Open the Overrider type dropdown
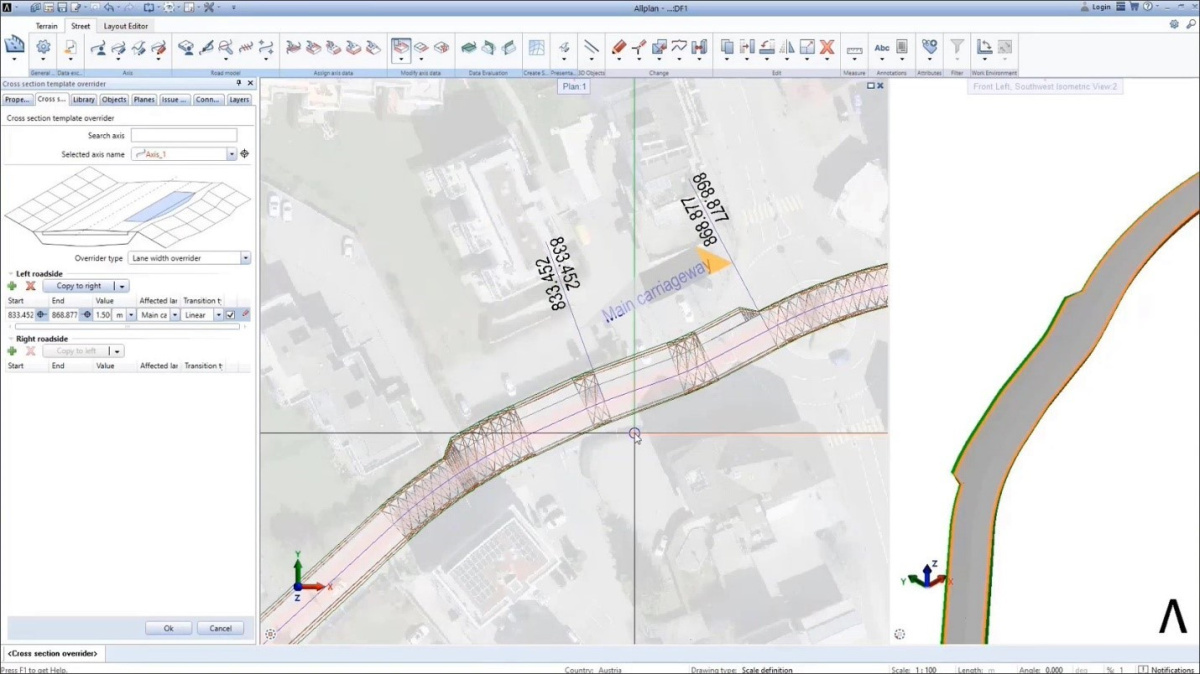This screenshot has width=1200, height=674. tap(245, 258)
